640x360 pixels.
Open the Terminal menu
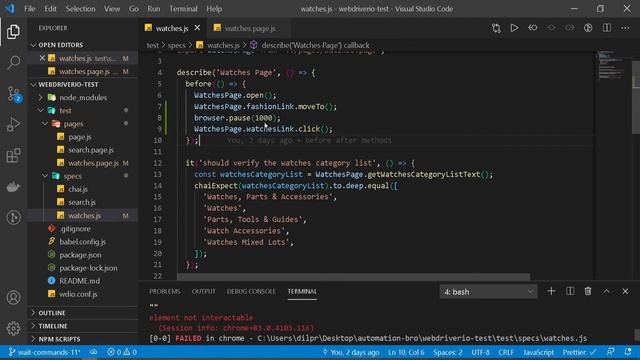click(x=183, y=9)
